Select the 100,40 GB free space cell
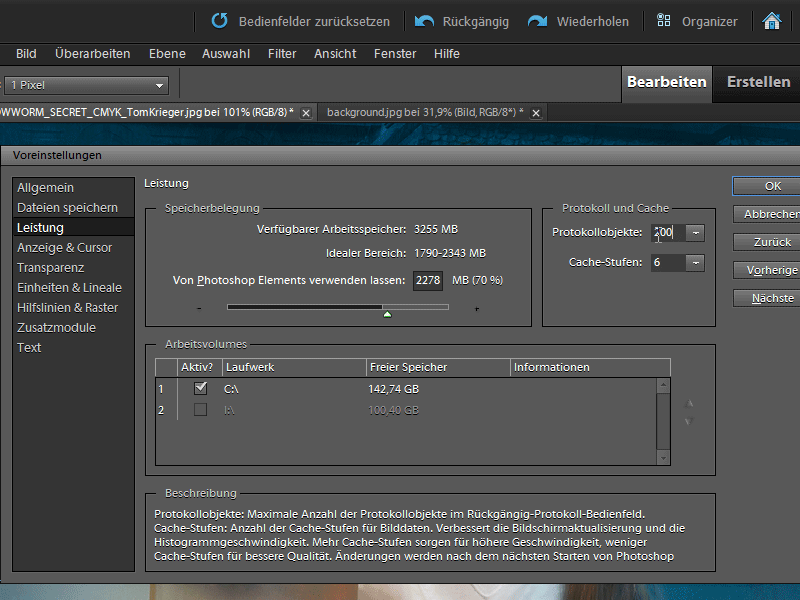The height and width of the screenshot is (600, 800). point(393,410)
